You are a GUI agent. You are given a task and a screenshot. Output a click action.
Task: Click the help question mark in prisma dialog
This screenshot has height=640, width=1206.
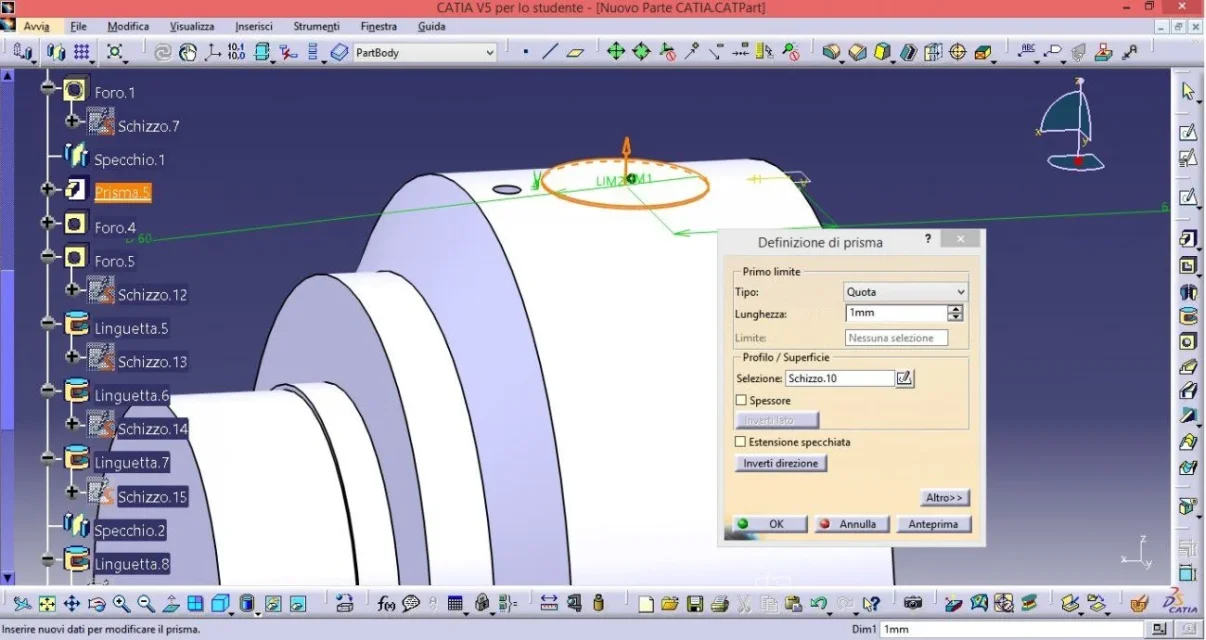[x=928, y=240]
